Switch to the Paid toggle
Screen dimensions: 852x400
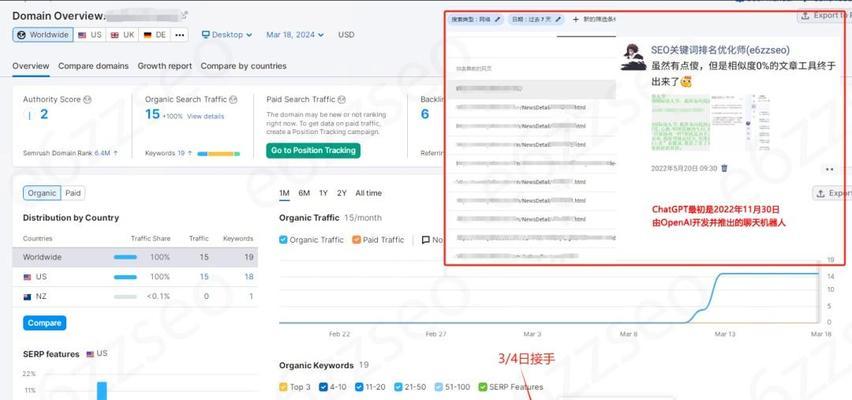73,193
